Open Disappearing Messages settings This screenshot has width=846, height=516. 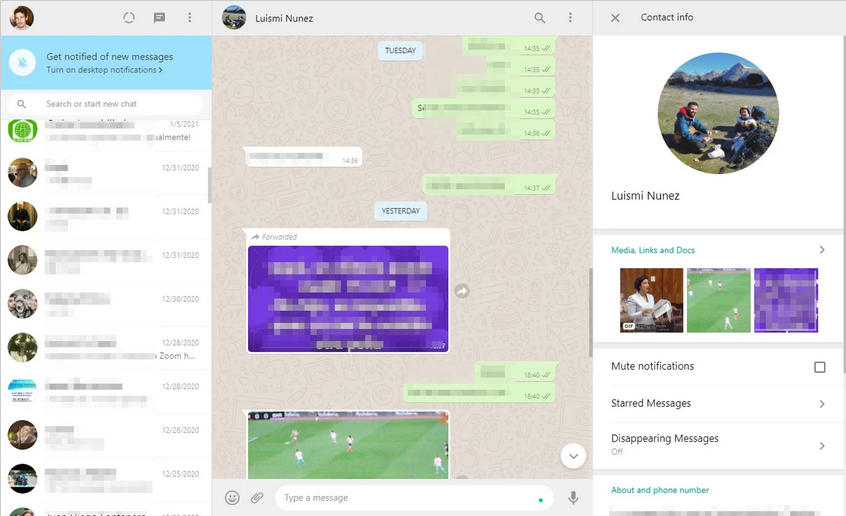(718, 445)
